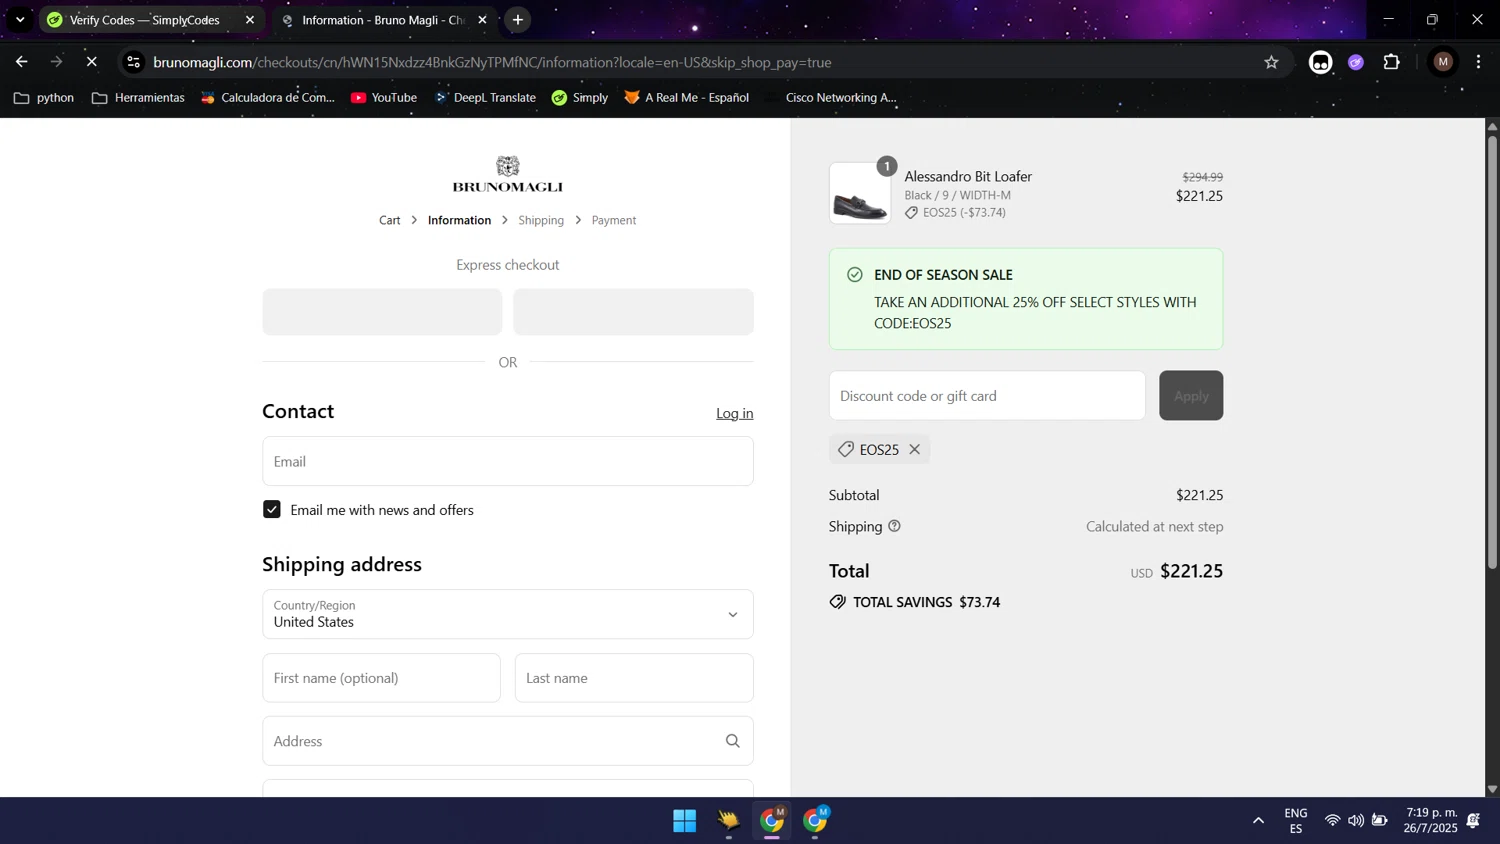Click the right express checkout placeholder button
The image size is (1500, 844).
pos(633,312)
